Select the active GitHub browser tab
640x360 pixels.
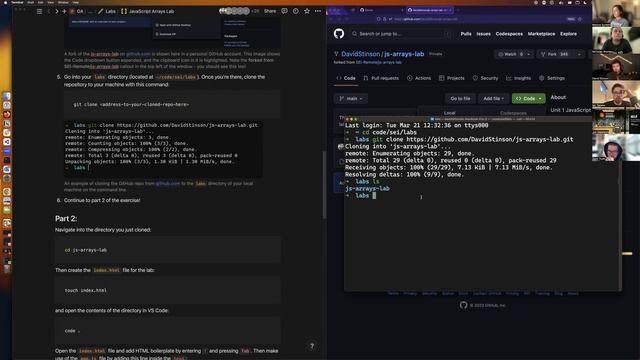point(429,10)
